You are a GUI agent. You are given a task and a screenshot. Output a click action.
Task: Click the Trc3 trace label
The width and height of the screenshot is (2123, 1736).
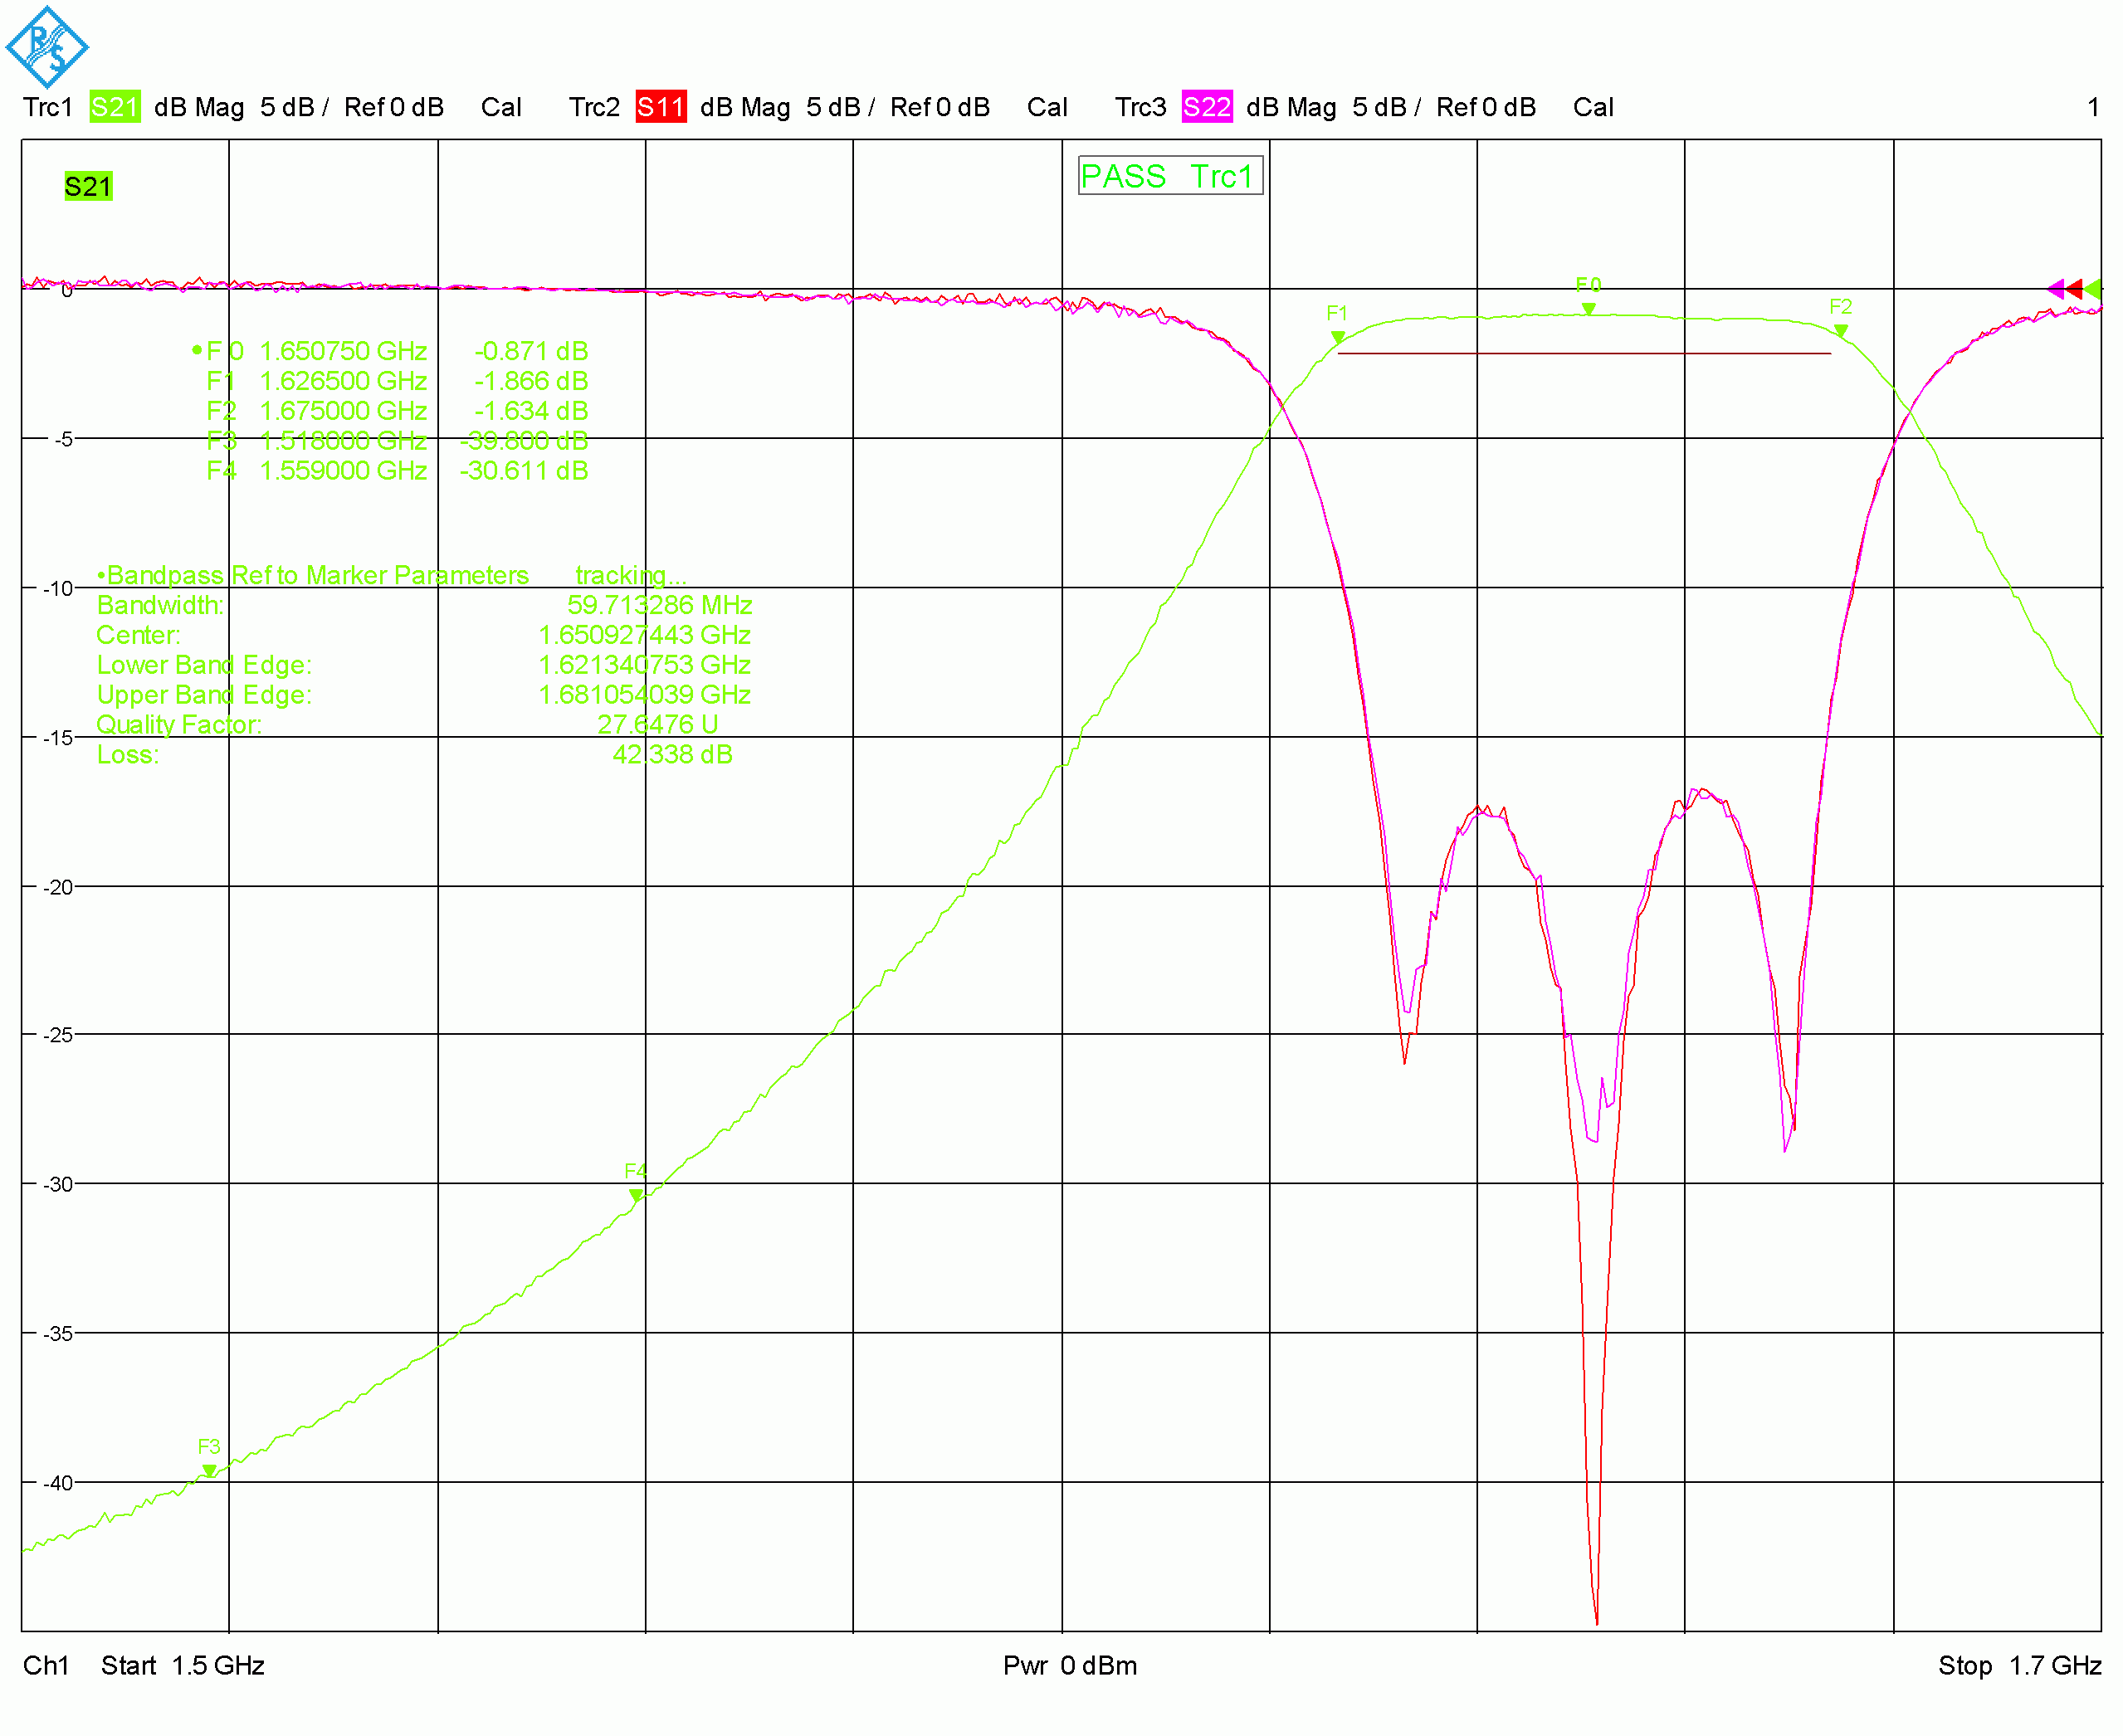(x=1140, y=107)
